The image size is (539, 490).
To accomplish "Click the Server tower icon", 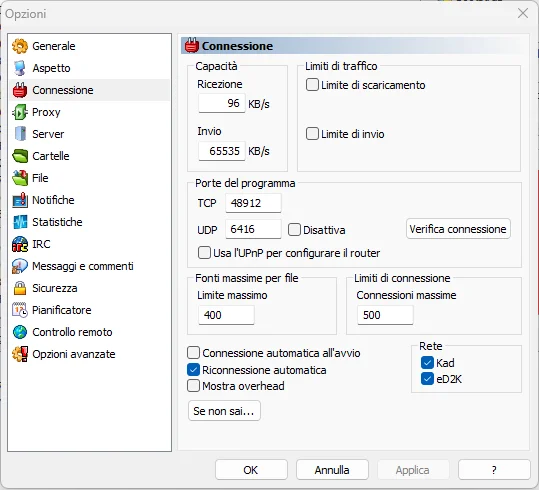I will click(x=20, y=134).
